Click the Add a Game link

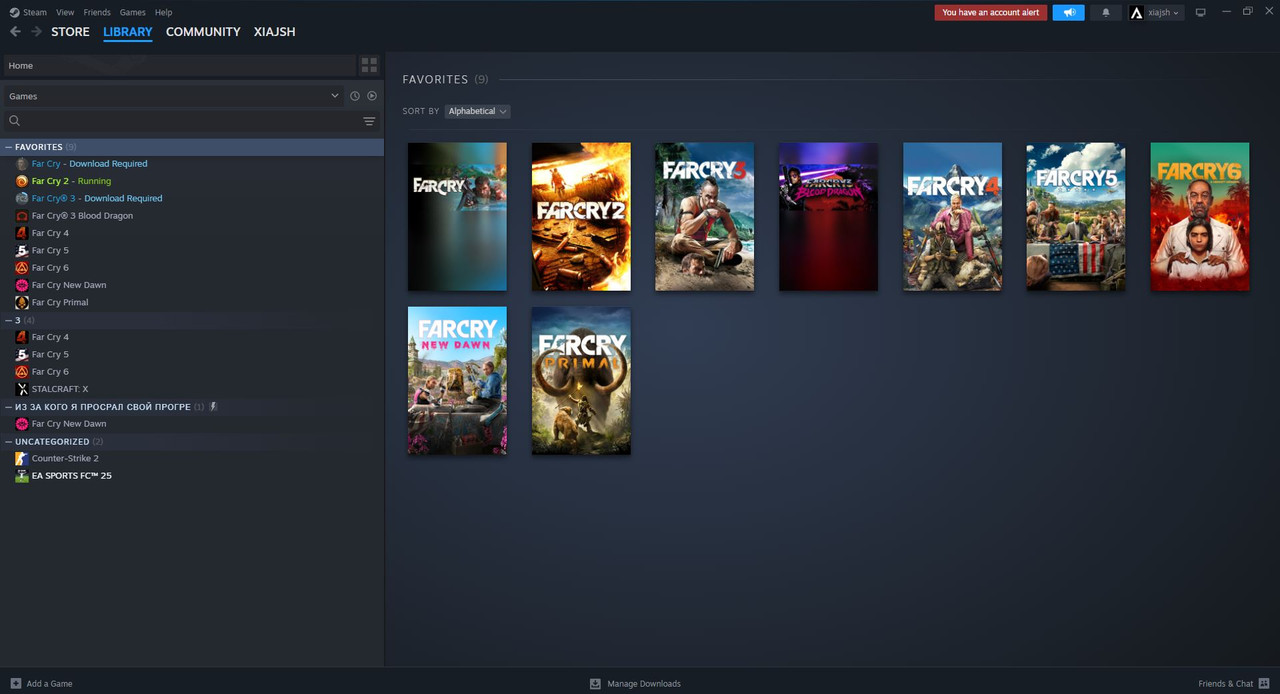click(49, 684)
